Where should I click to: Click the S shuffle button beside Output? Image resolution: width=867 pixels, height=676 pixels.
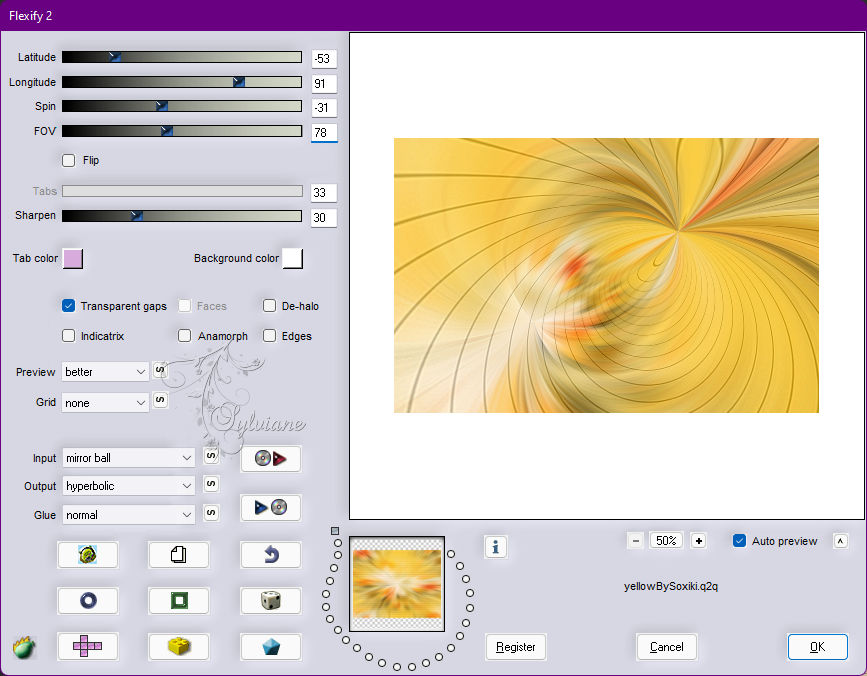pyautogui.click(x=211, y=484)
